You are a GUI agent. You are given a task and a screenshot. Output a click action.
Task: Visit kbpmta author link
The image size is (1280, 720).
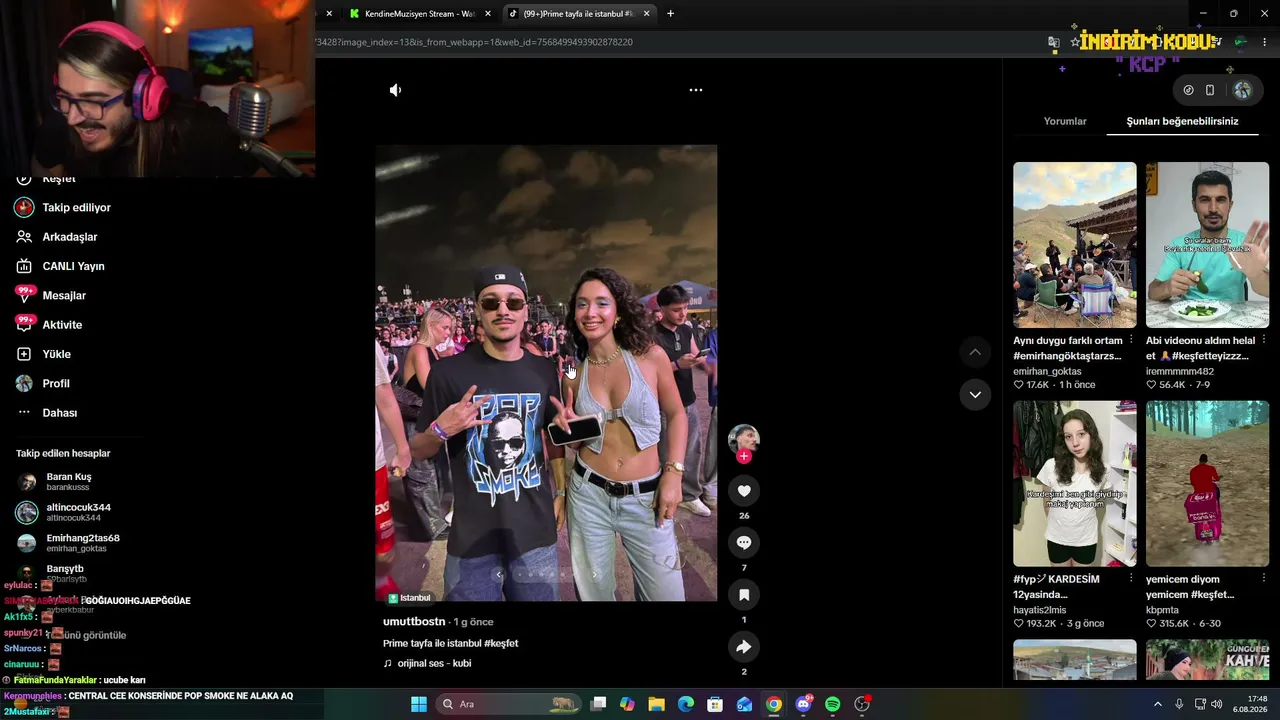coord(1162,610)
